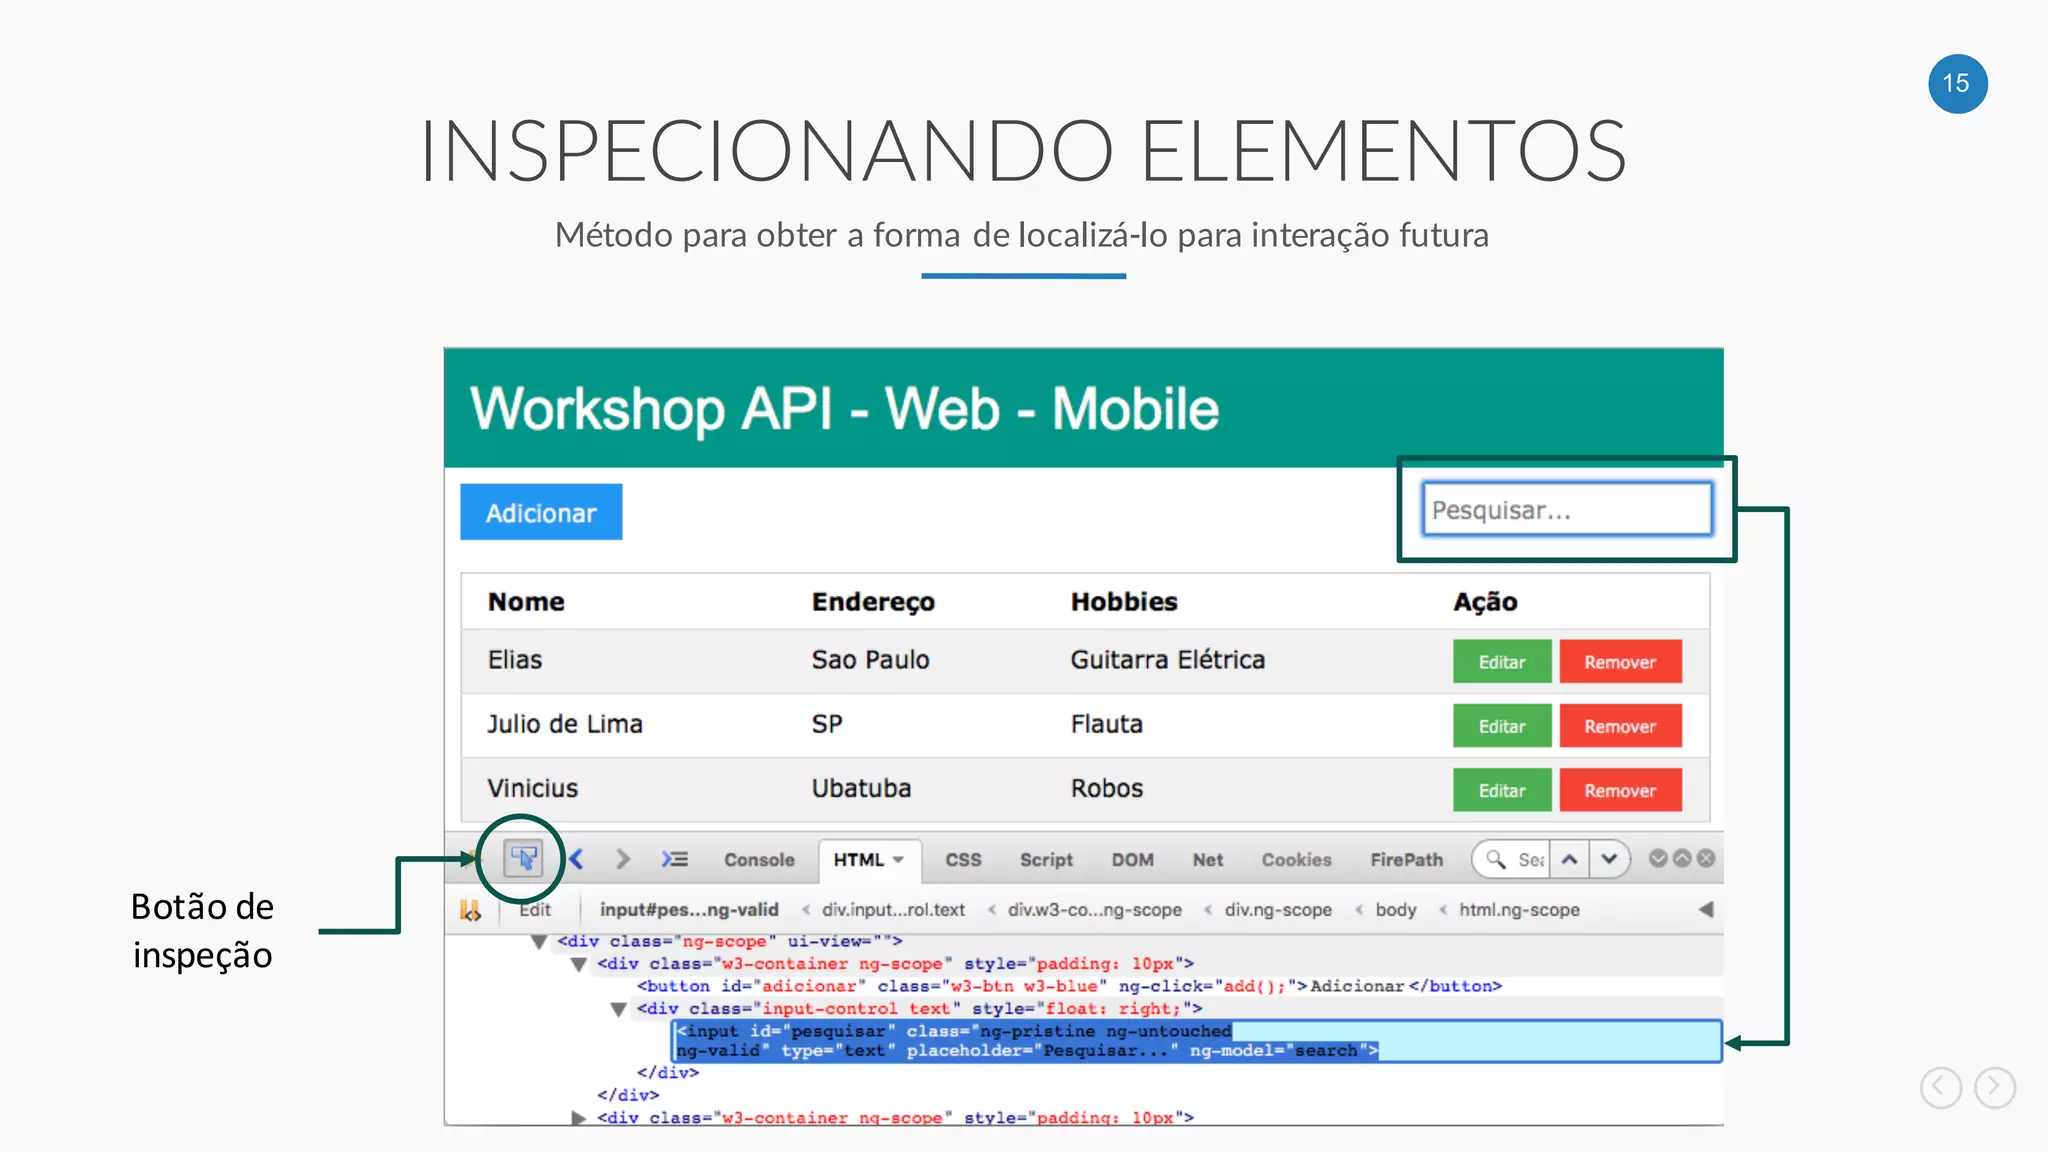Click the Hobbies column header
The height and width of the screenshot is (1152, 2048).
pyautogui.click(x=1124, y=602)
